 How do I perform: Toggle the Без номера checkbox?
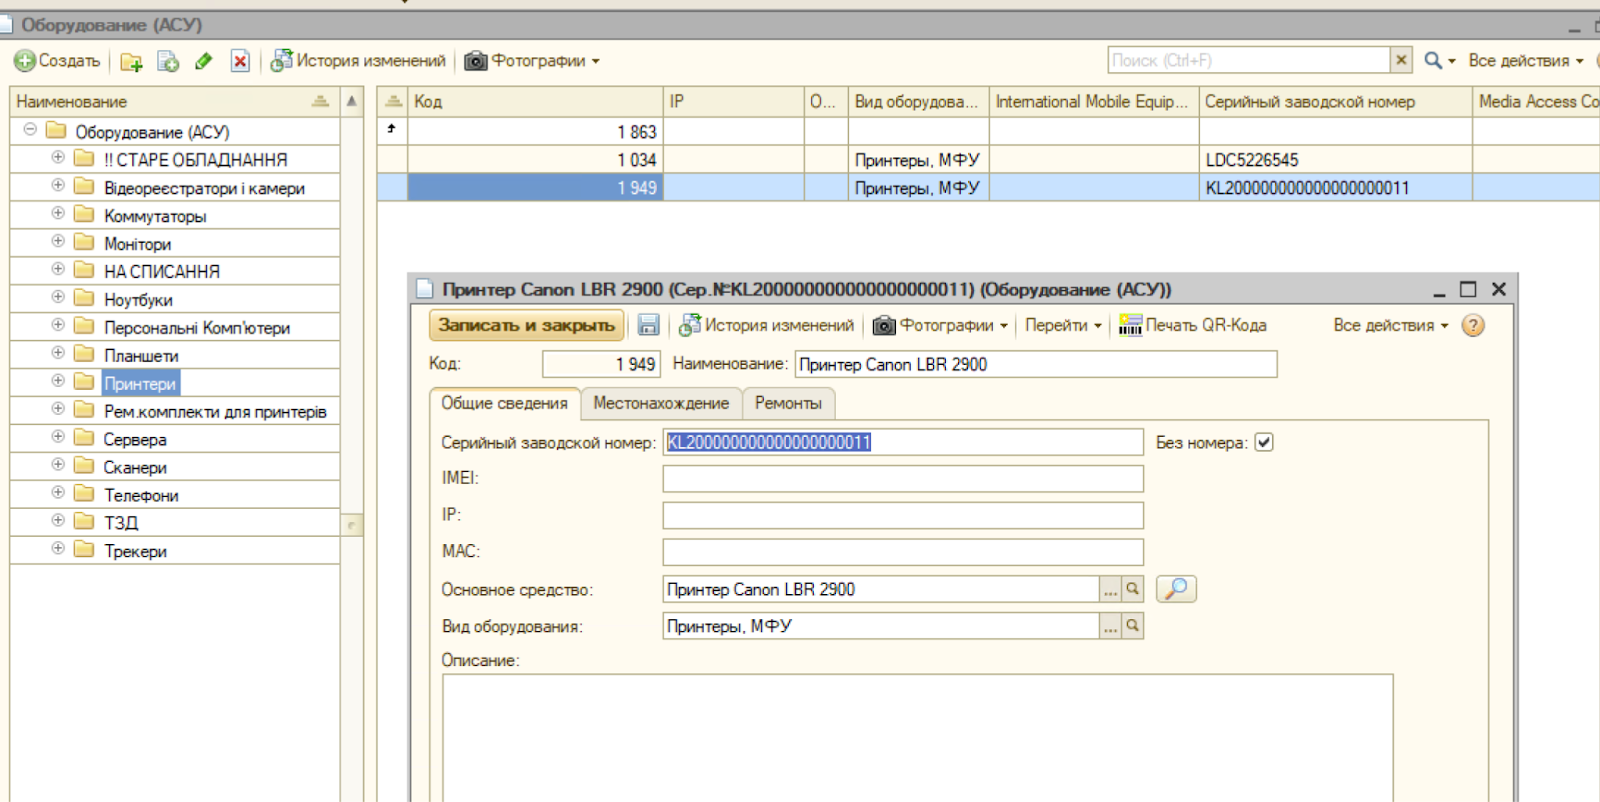click(x=1264, y=442)
